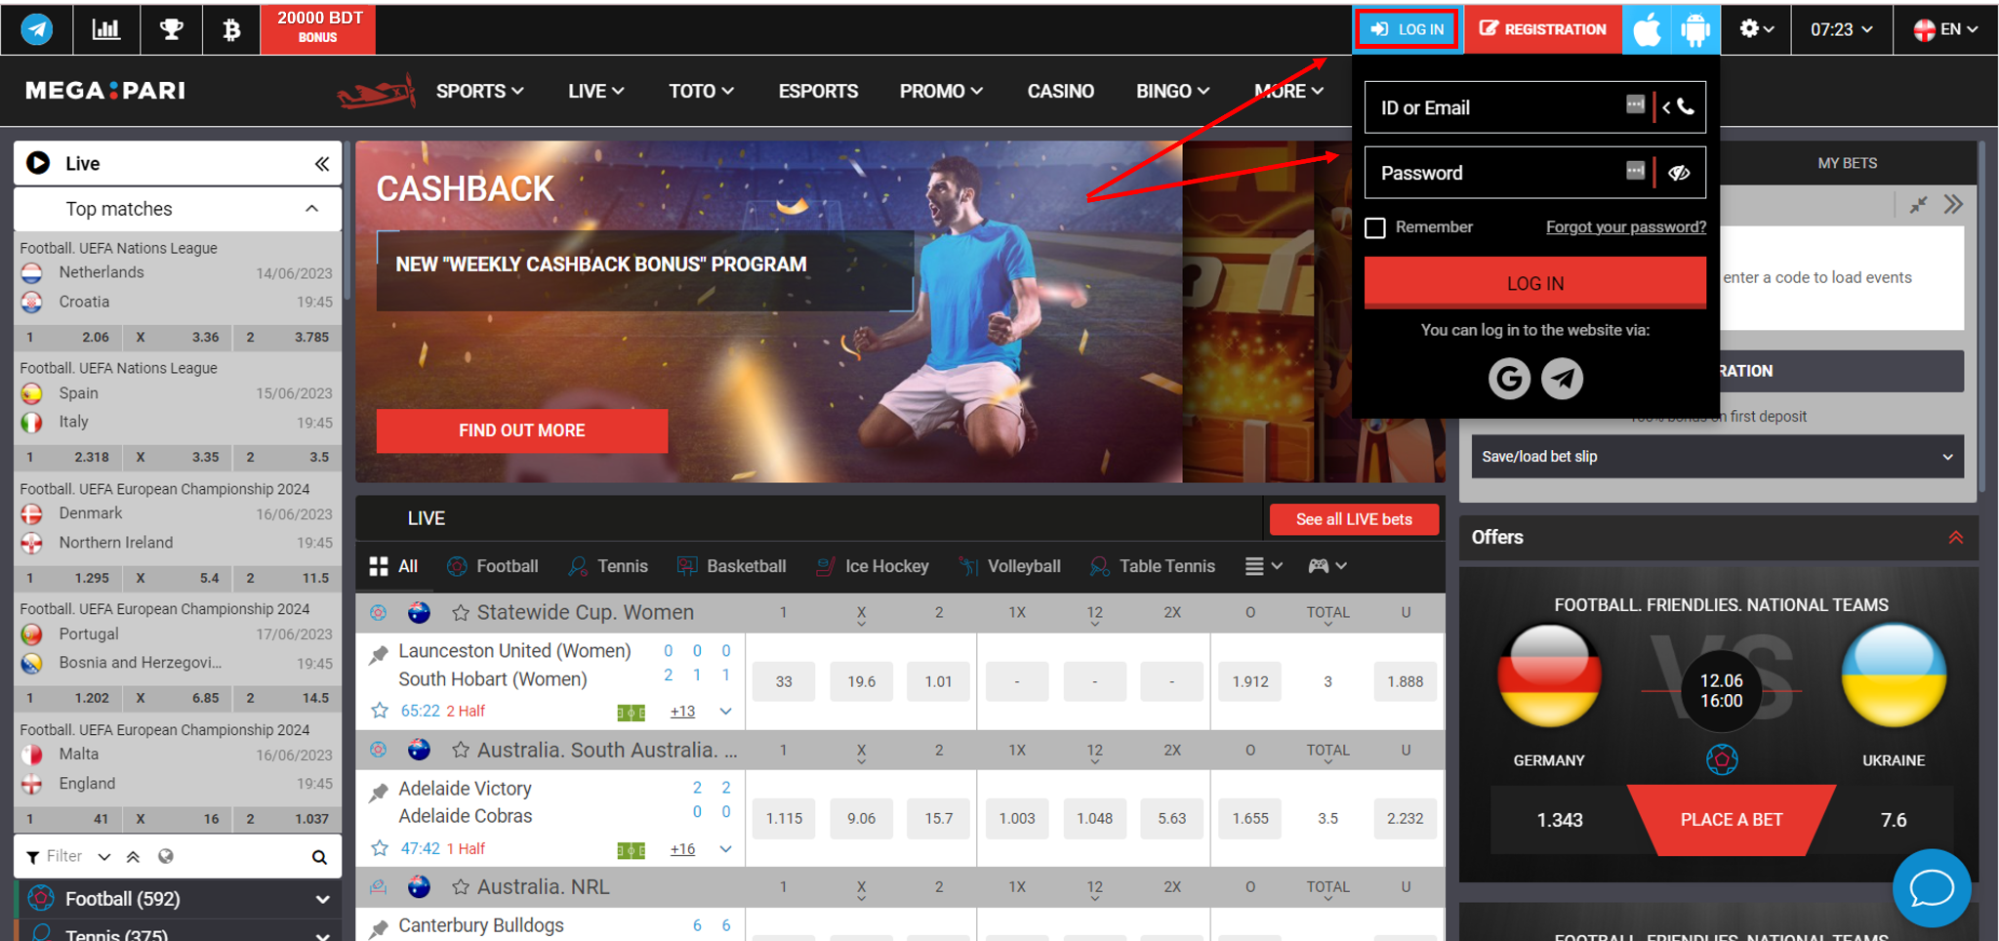This screenshot has height=941, width=1999.
Task: Pin the Launceston United match
Action: click(x=379, y=655)
